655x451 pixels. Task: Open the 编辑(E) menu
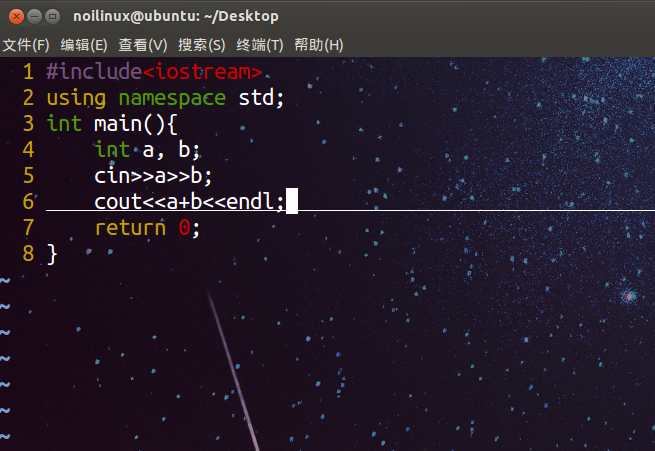click(x=84, y=45)
